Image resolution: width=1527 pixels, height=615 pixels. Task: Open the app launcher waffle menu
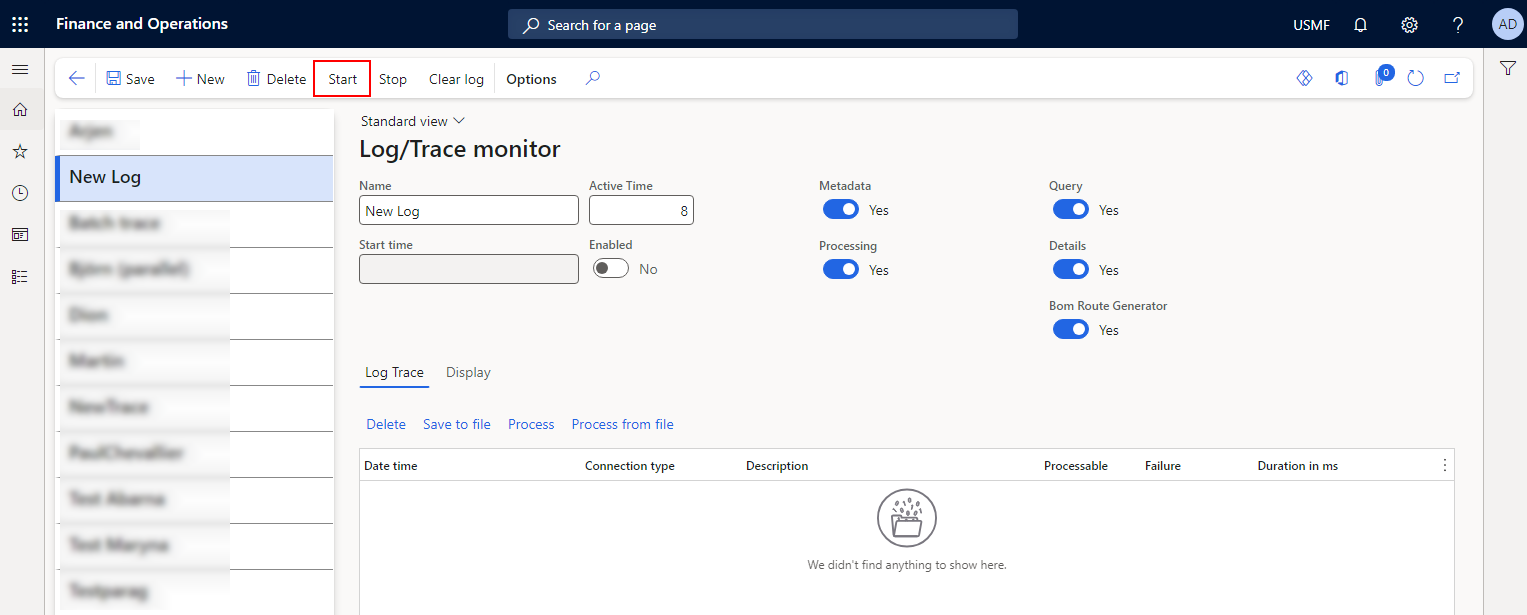pyautogui.click(x=20, y=24)
